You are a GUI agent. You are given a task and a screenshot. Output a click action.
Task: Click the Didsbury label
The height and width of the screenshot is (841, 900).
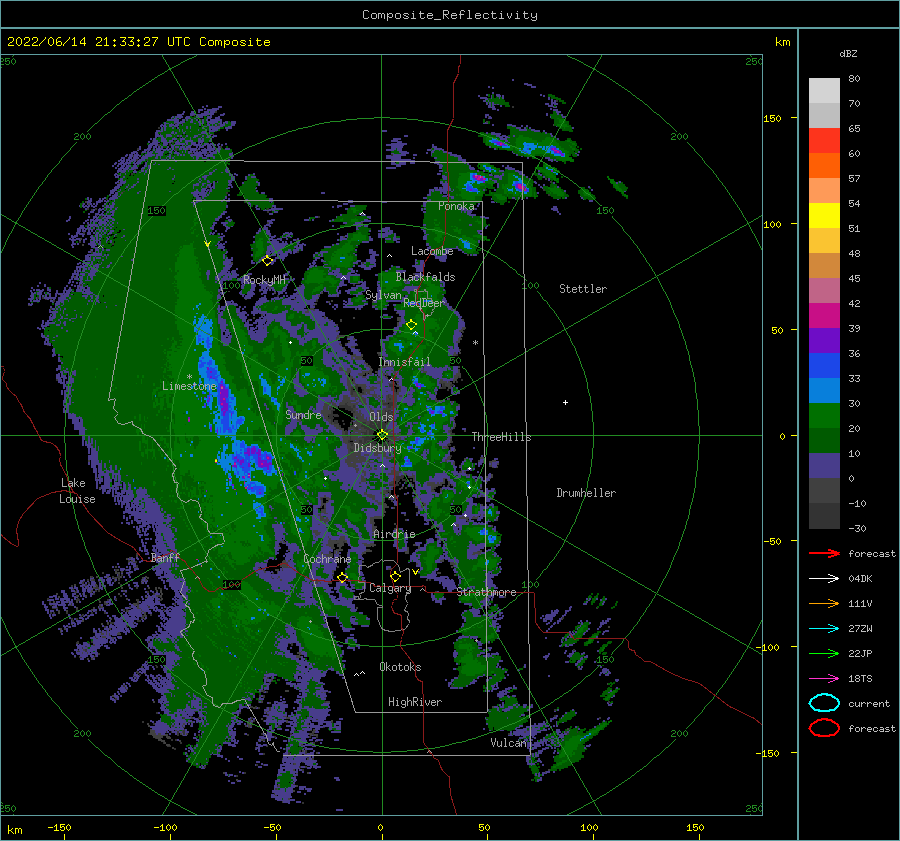pyautogui.click(x=377, y=448)
